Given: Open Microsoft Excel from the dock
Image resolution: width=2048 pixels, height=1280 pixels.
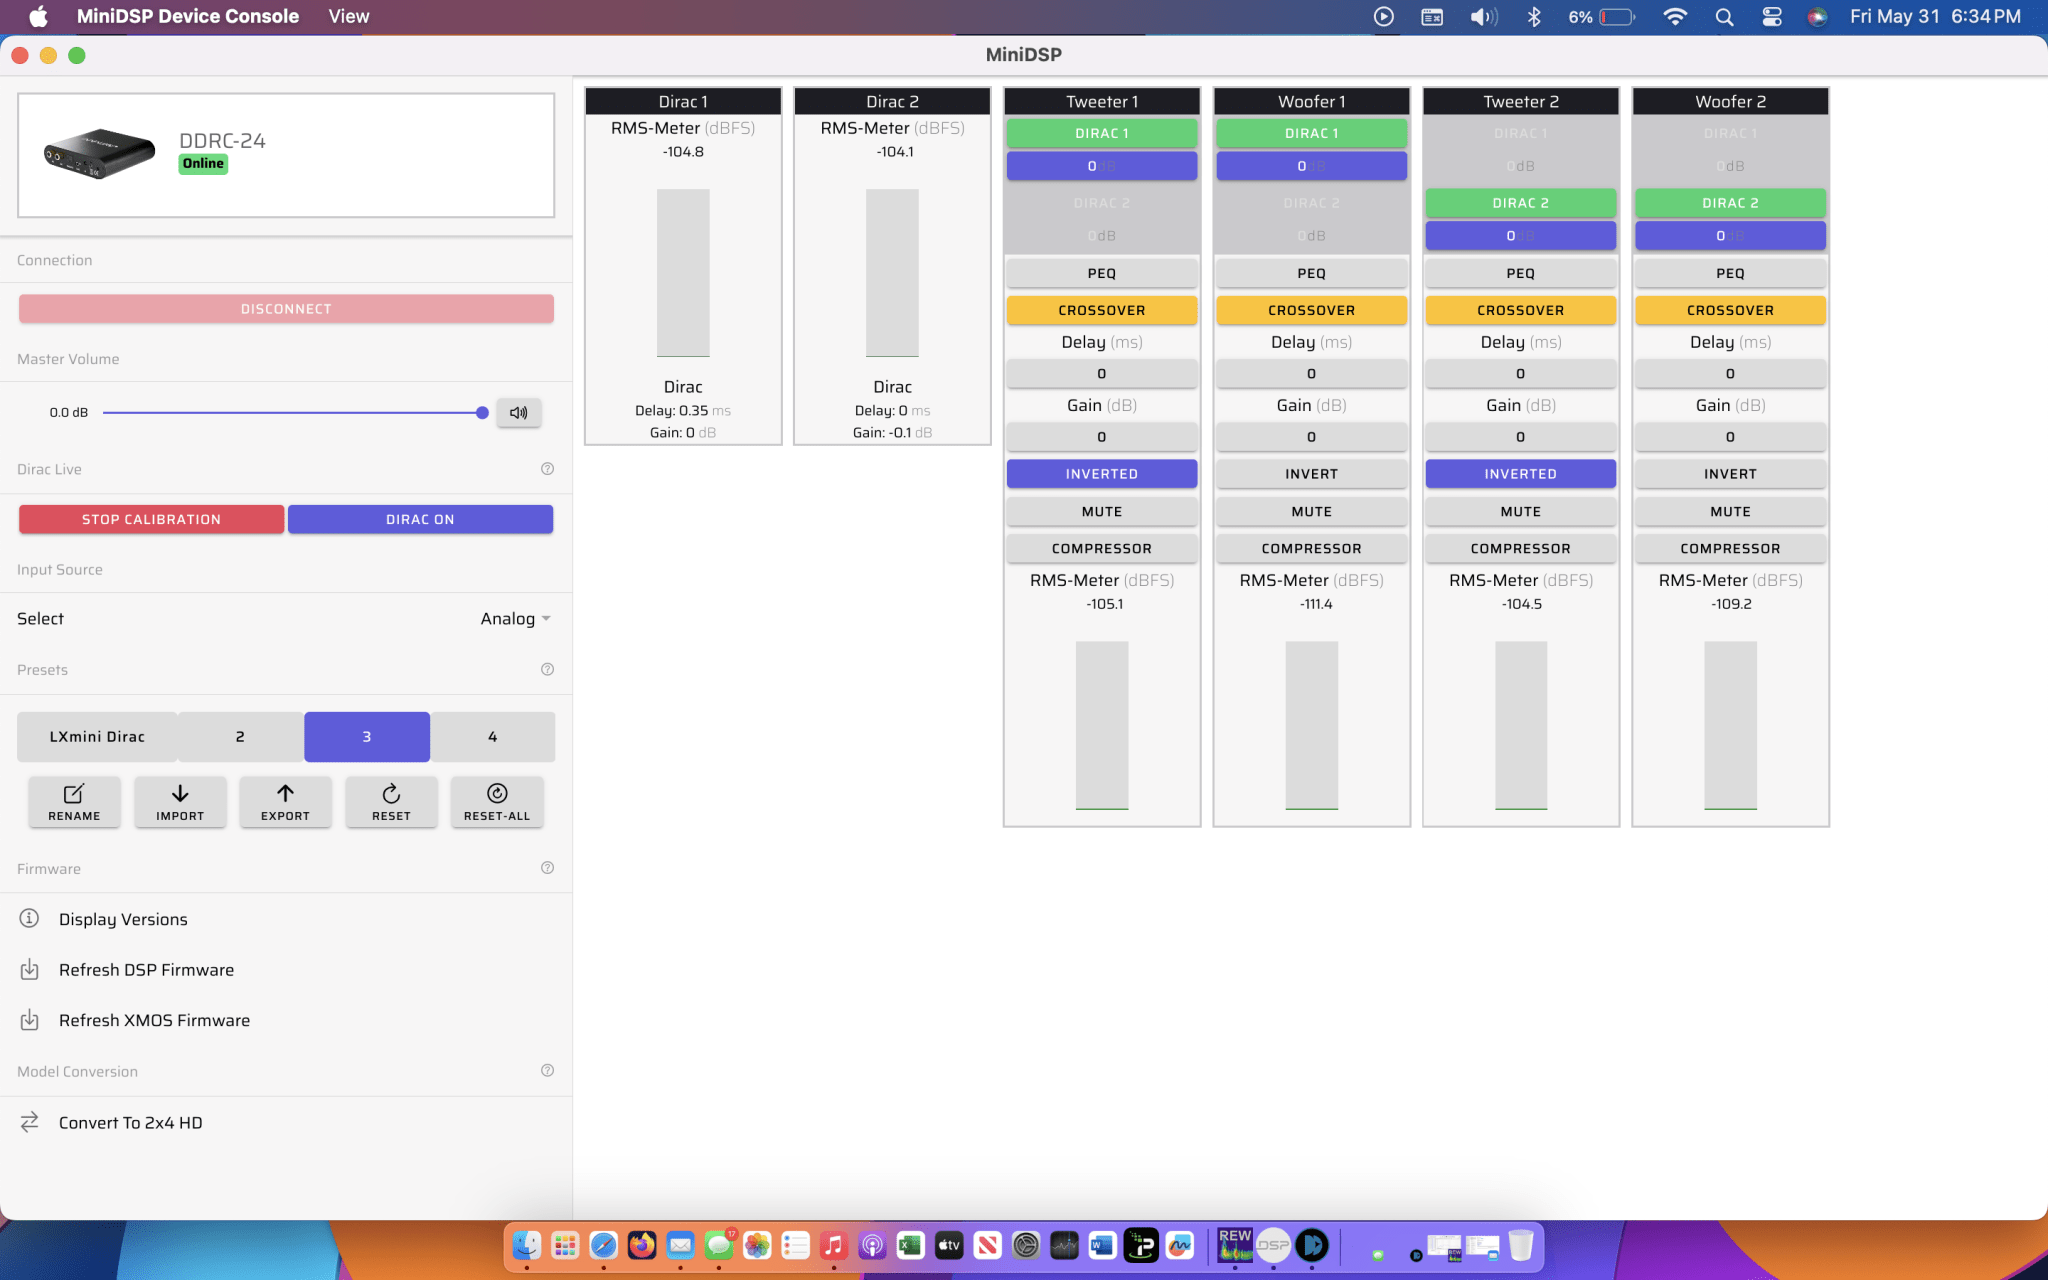Looking at the screenshot, I should coord(910,1245).
